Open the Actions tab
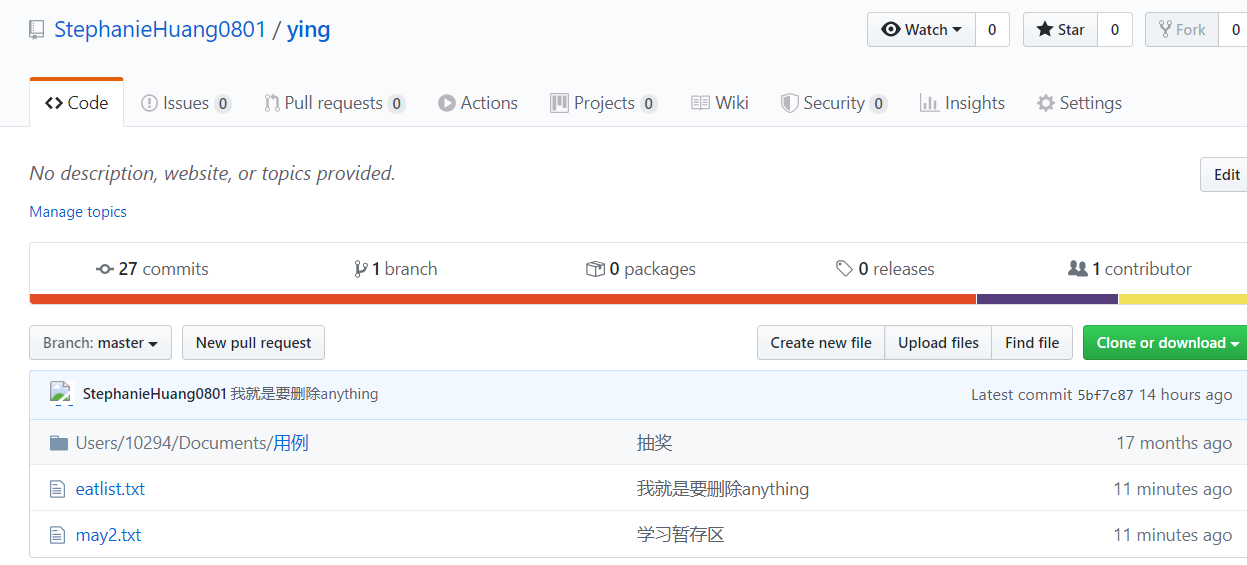The height and width of the screenshot is (565, 1247). 478,103
